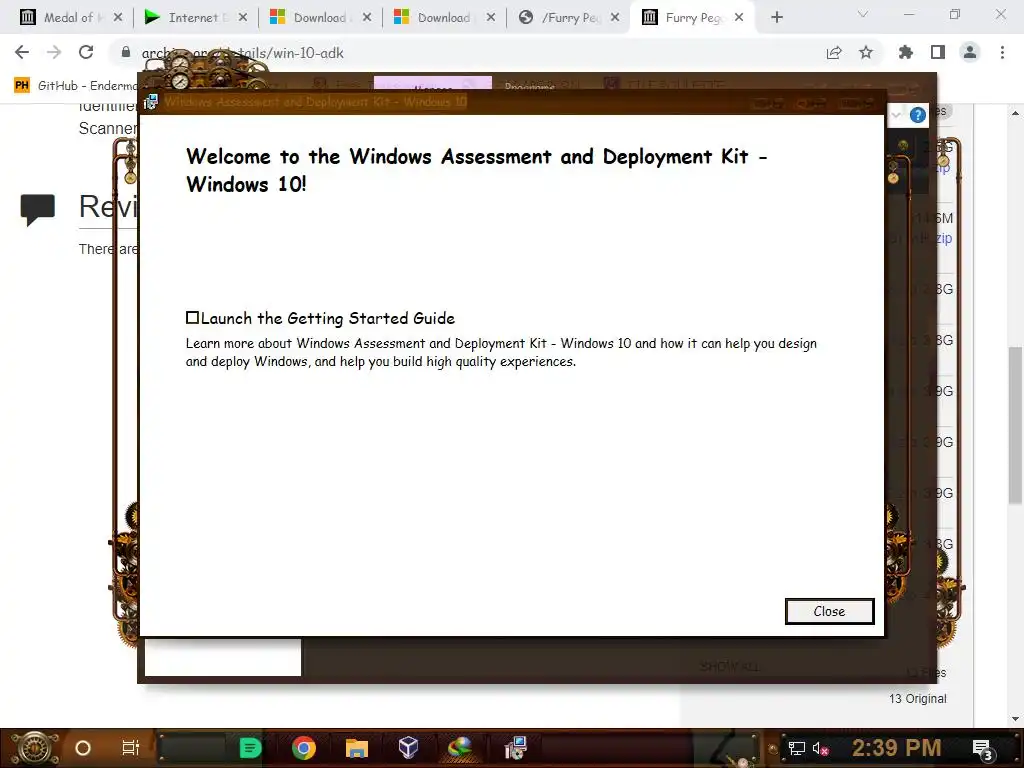
Task: Open the tab search dropdown
Action: pyautogui.click(x=863, y=14)
